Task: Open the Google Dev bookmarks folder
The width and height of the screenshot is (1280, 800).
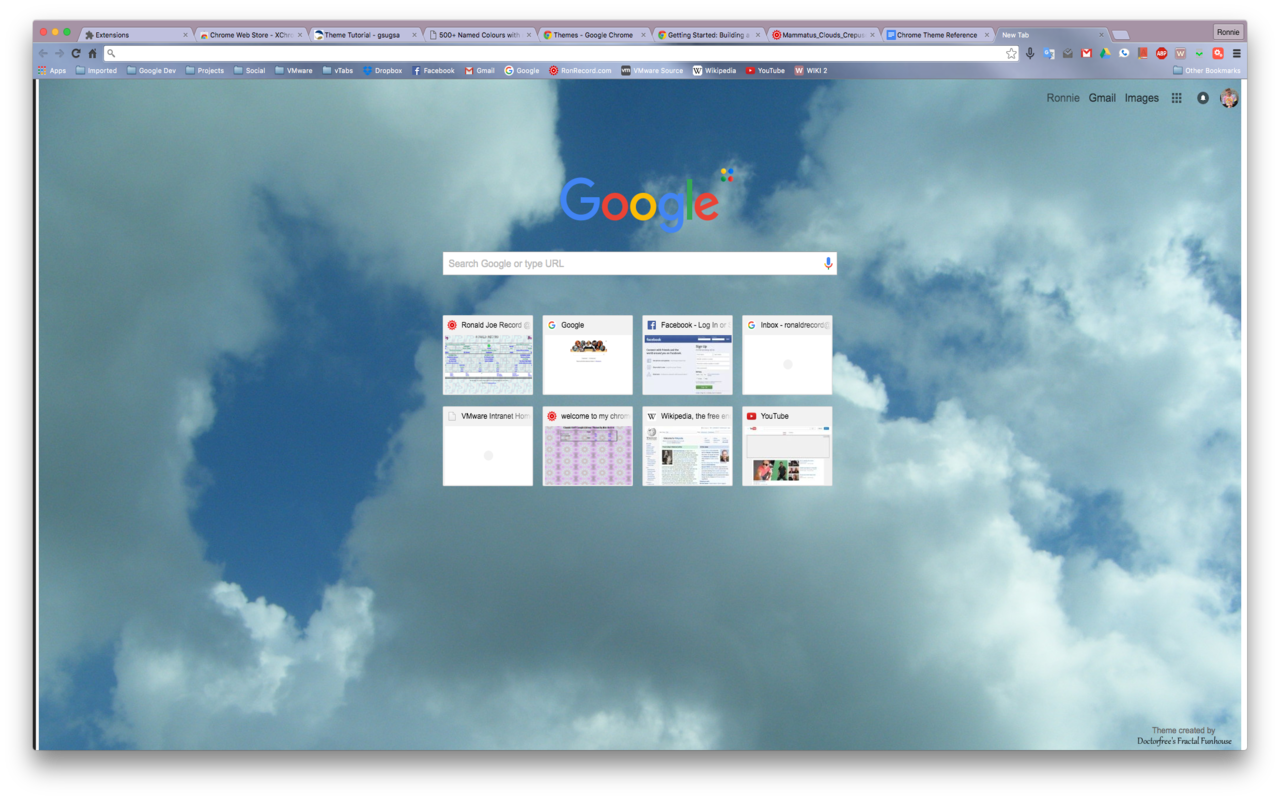Action: [151, 71]
